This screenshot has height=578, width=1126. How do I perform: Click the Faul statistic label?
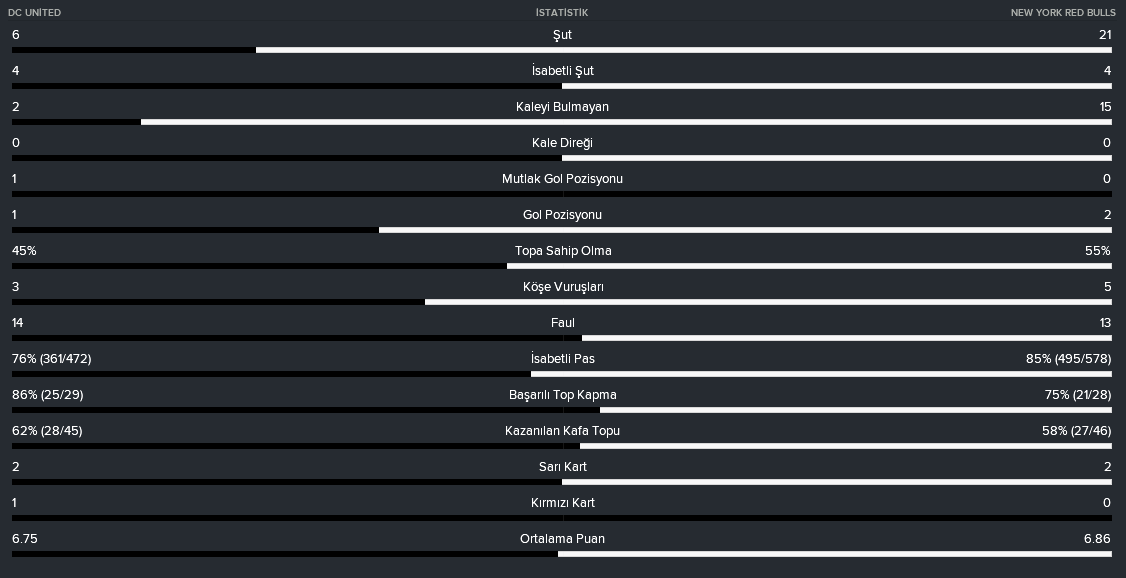(x=562, y=323)
